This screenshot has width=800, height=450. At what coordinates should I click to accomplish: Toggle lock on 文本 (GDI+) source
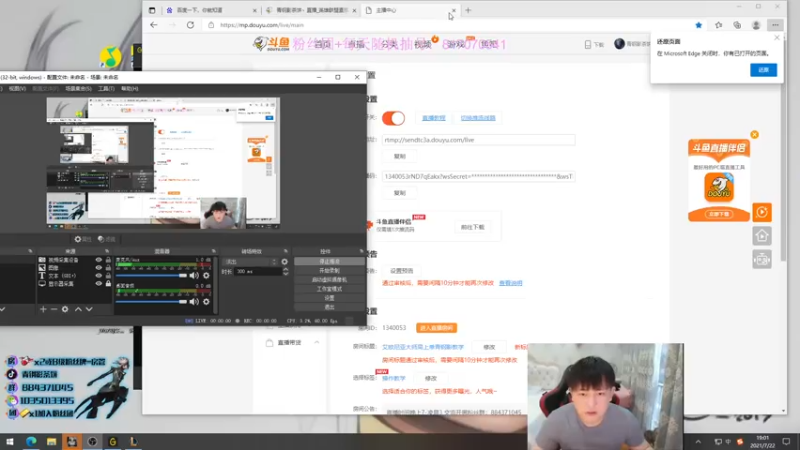click(108, 276)
